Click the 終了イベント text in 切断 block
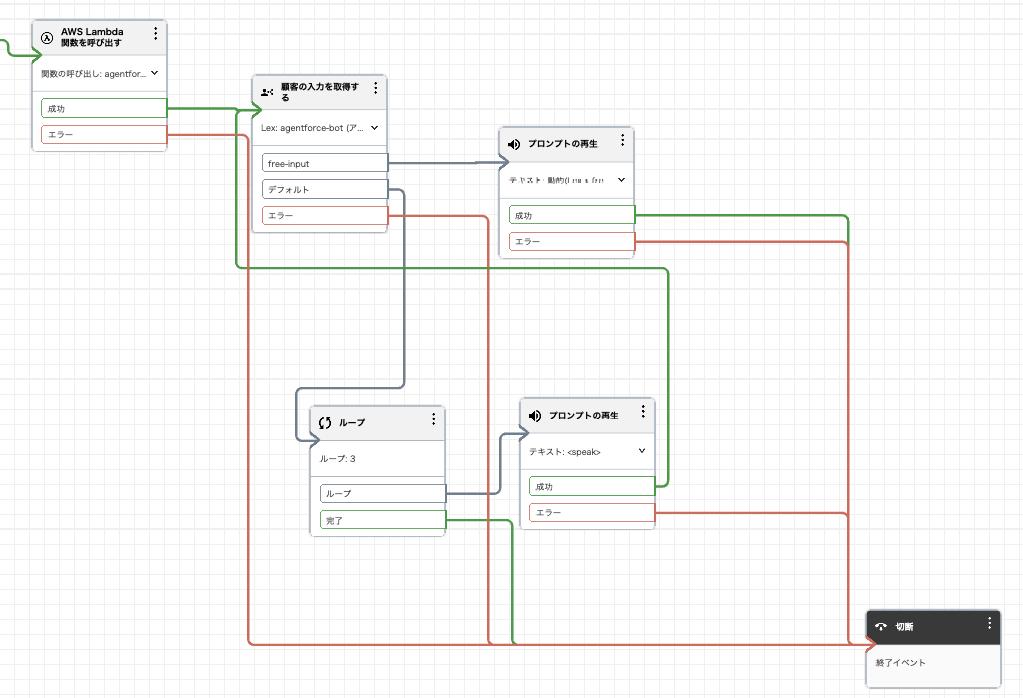 pos(900,662)
